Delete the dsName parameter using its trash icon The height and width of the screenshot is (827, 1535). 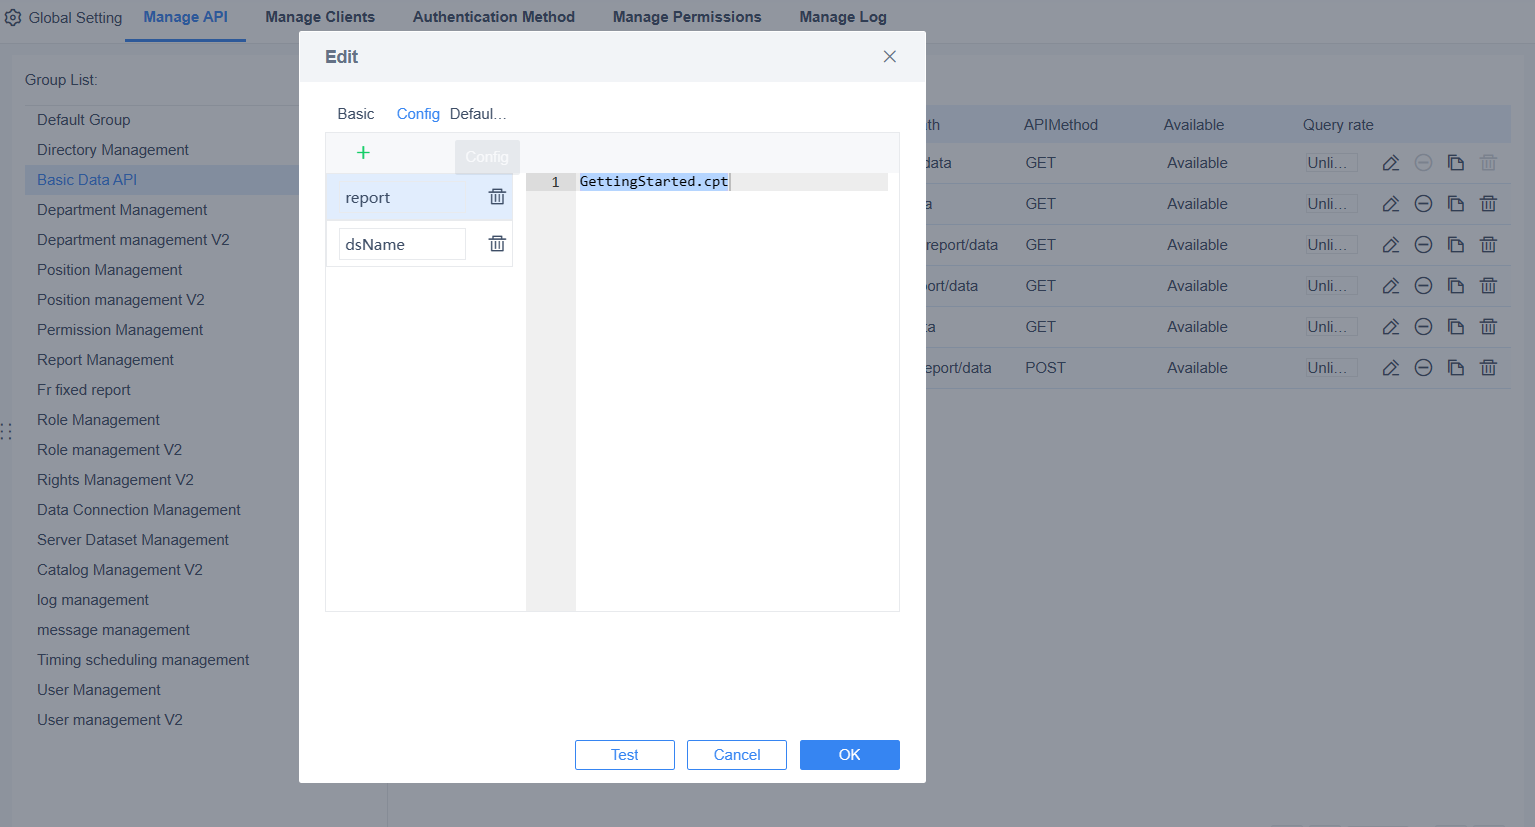pos(496,243)
